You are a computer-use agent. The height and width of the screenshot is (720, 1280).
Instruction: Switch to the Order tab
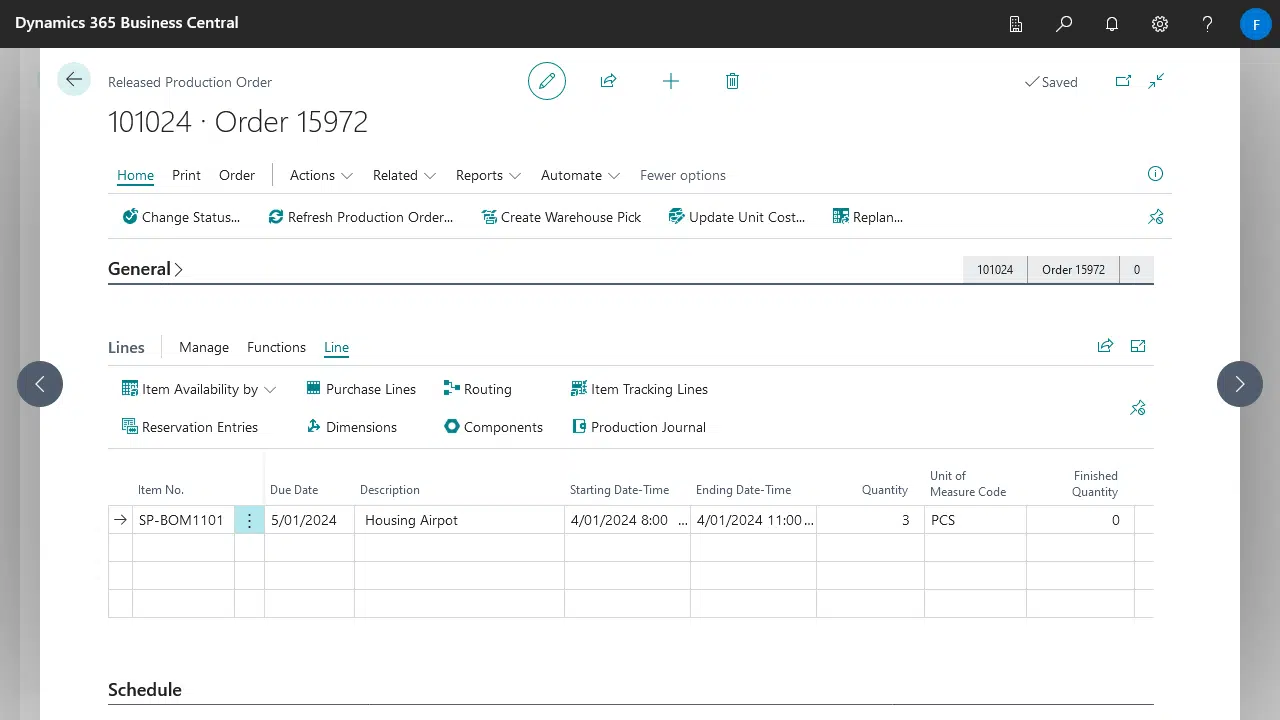pos(237,175)
